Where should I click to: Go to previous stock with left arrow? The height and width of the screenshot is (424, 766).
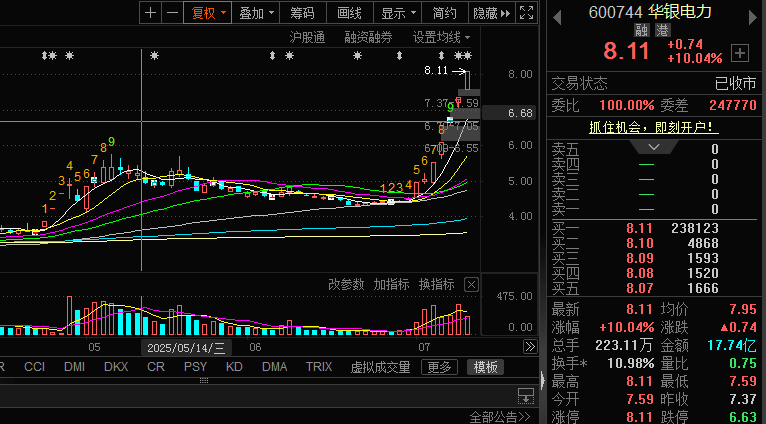tap(557, 13)
